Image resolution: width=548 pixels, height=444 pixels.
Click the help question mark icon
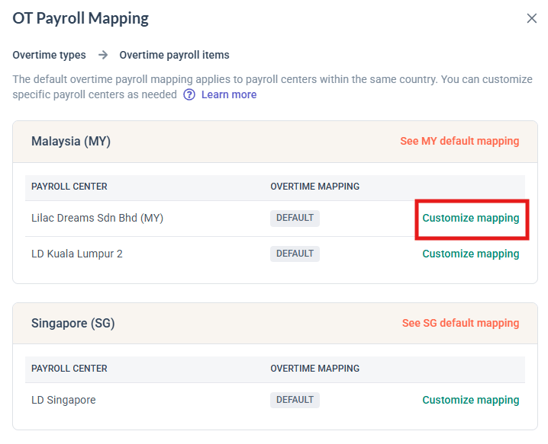pyautogui.click(x=189, y=95)
